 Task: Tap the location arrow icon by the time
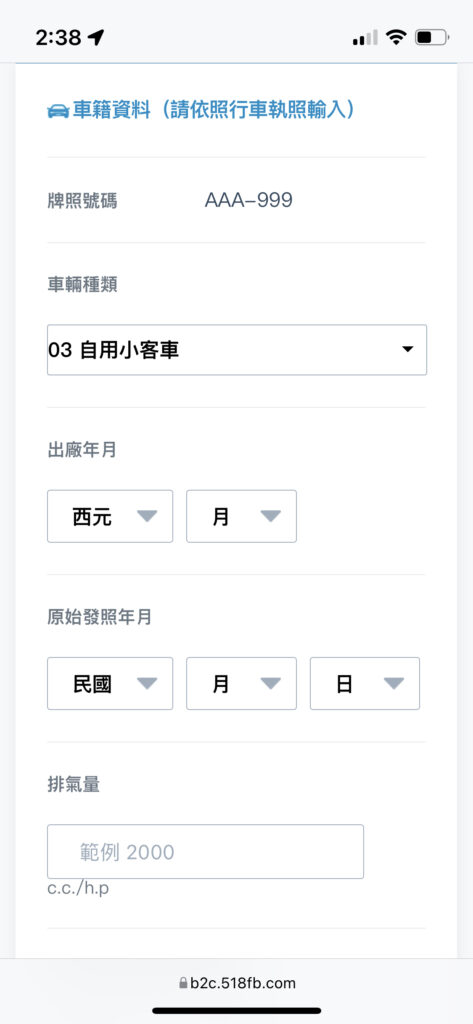(x=96, y=38)
